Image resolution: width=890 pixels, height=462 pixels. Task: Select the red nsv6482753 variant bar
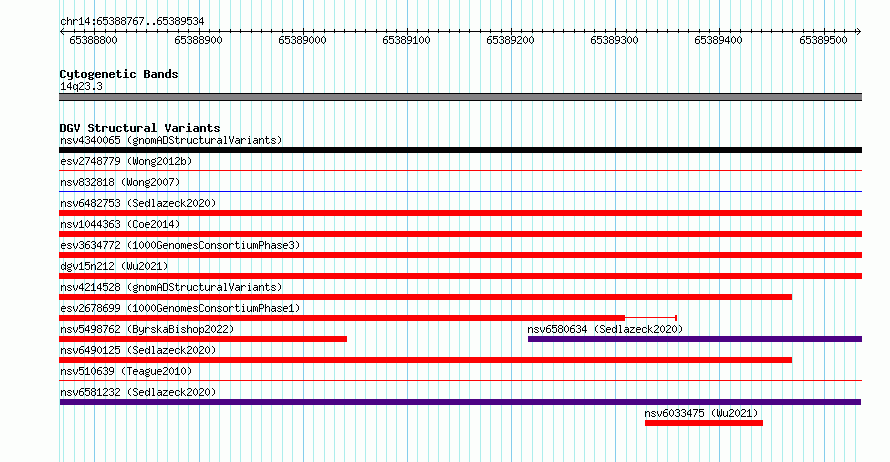[x=460, y=213]
